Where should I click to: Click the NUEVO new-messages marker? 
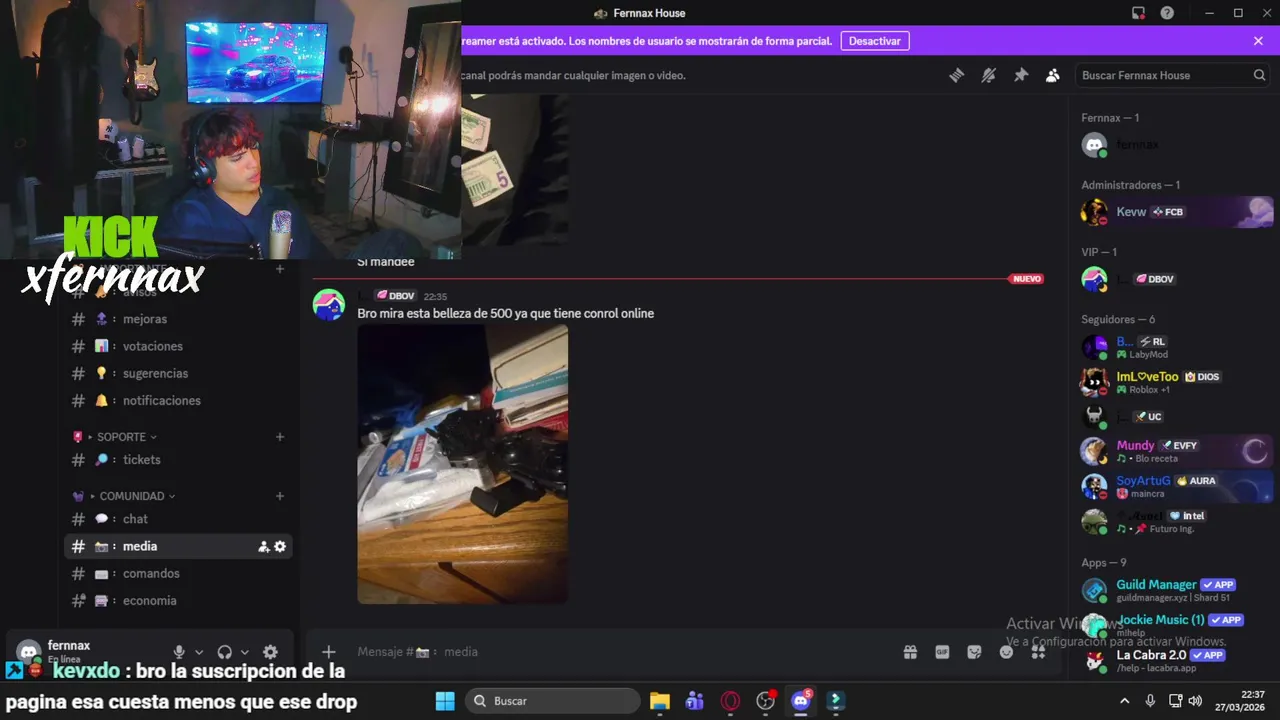click(x=1027, y=279)
